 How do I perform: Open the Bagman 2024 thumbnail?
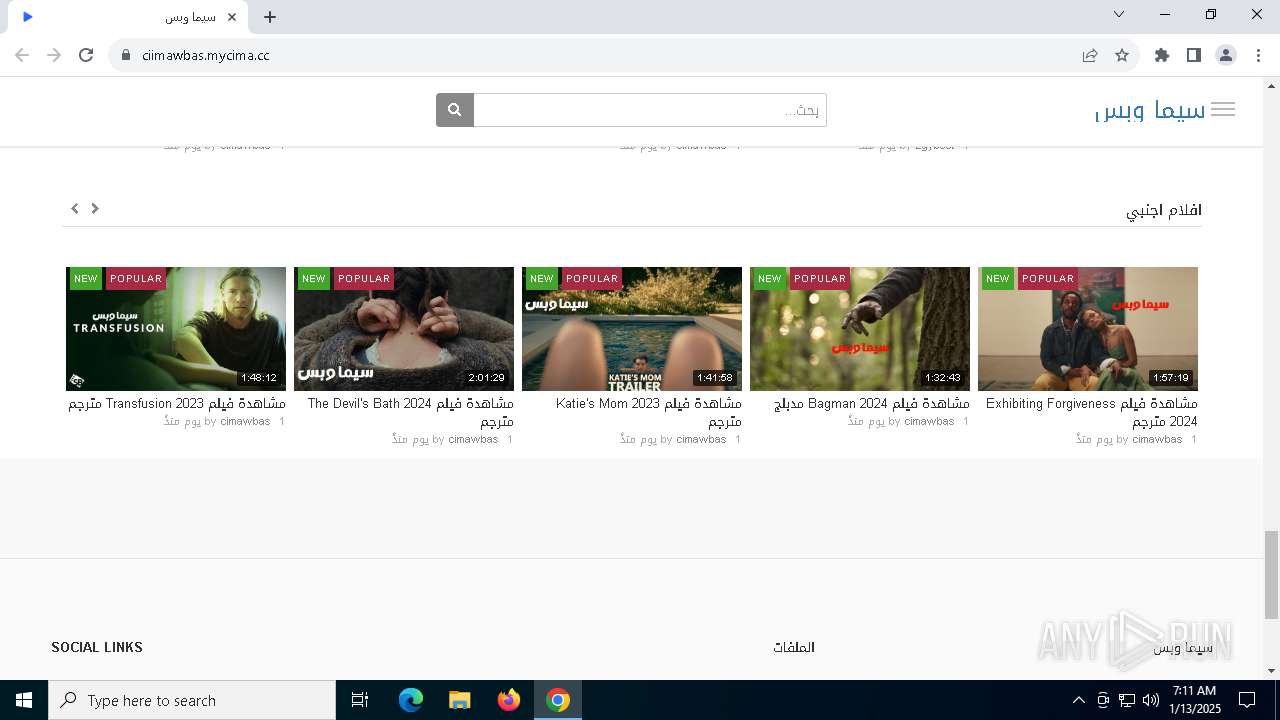860,329
